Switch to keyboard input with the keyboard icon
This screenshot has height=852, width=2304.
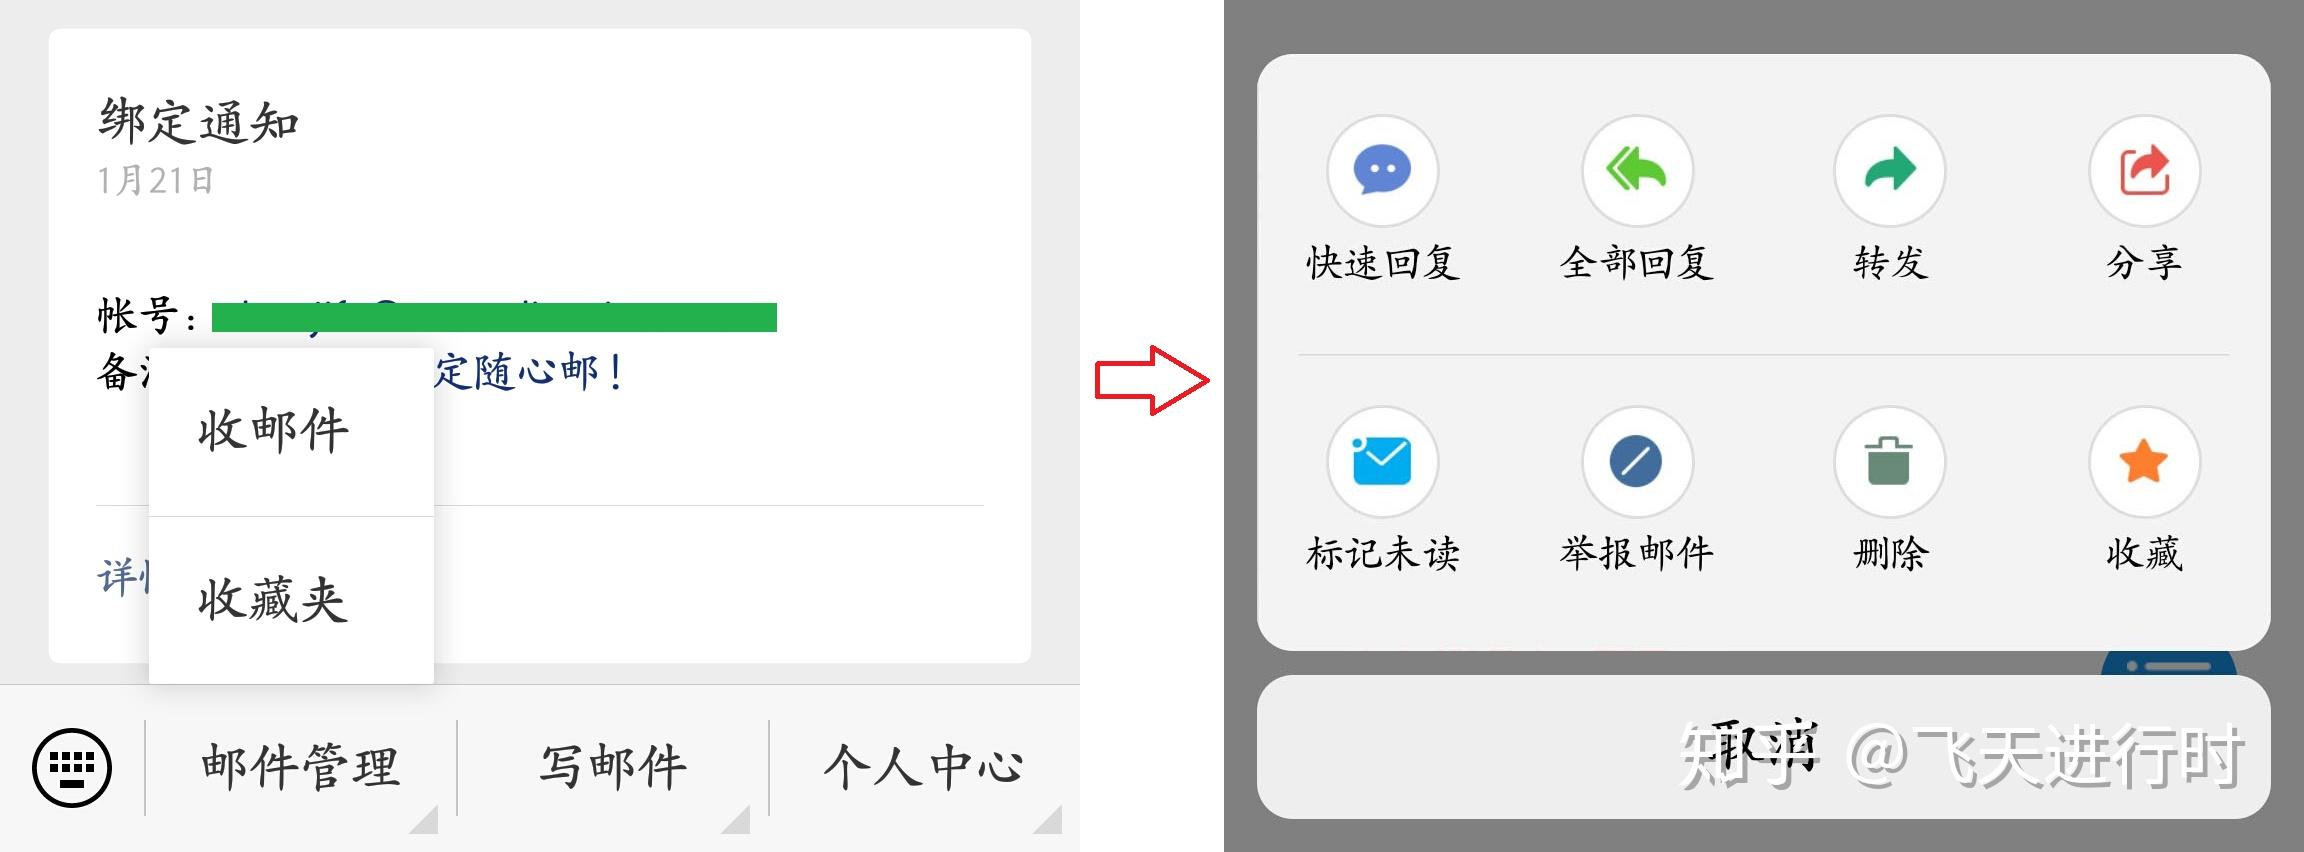[x=72, y=767]
